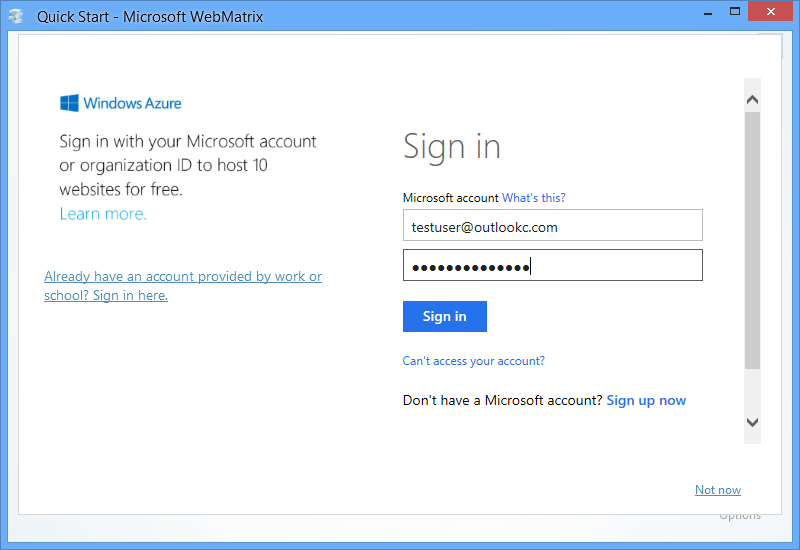Image resolution: width=800 pixels, height=550 pixels.
Task: Open the Learn more link
Action: (103, 214)
